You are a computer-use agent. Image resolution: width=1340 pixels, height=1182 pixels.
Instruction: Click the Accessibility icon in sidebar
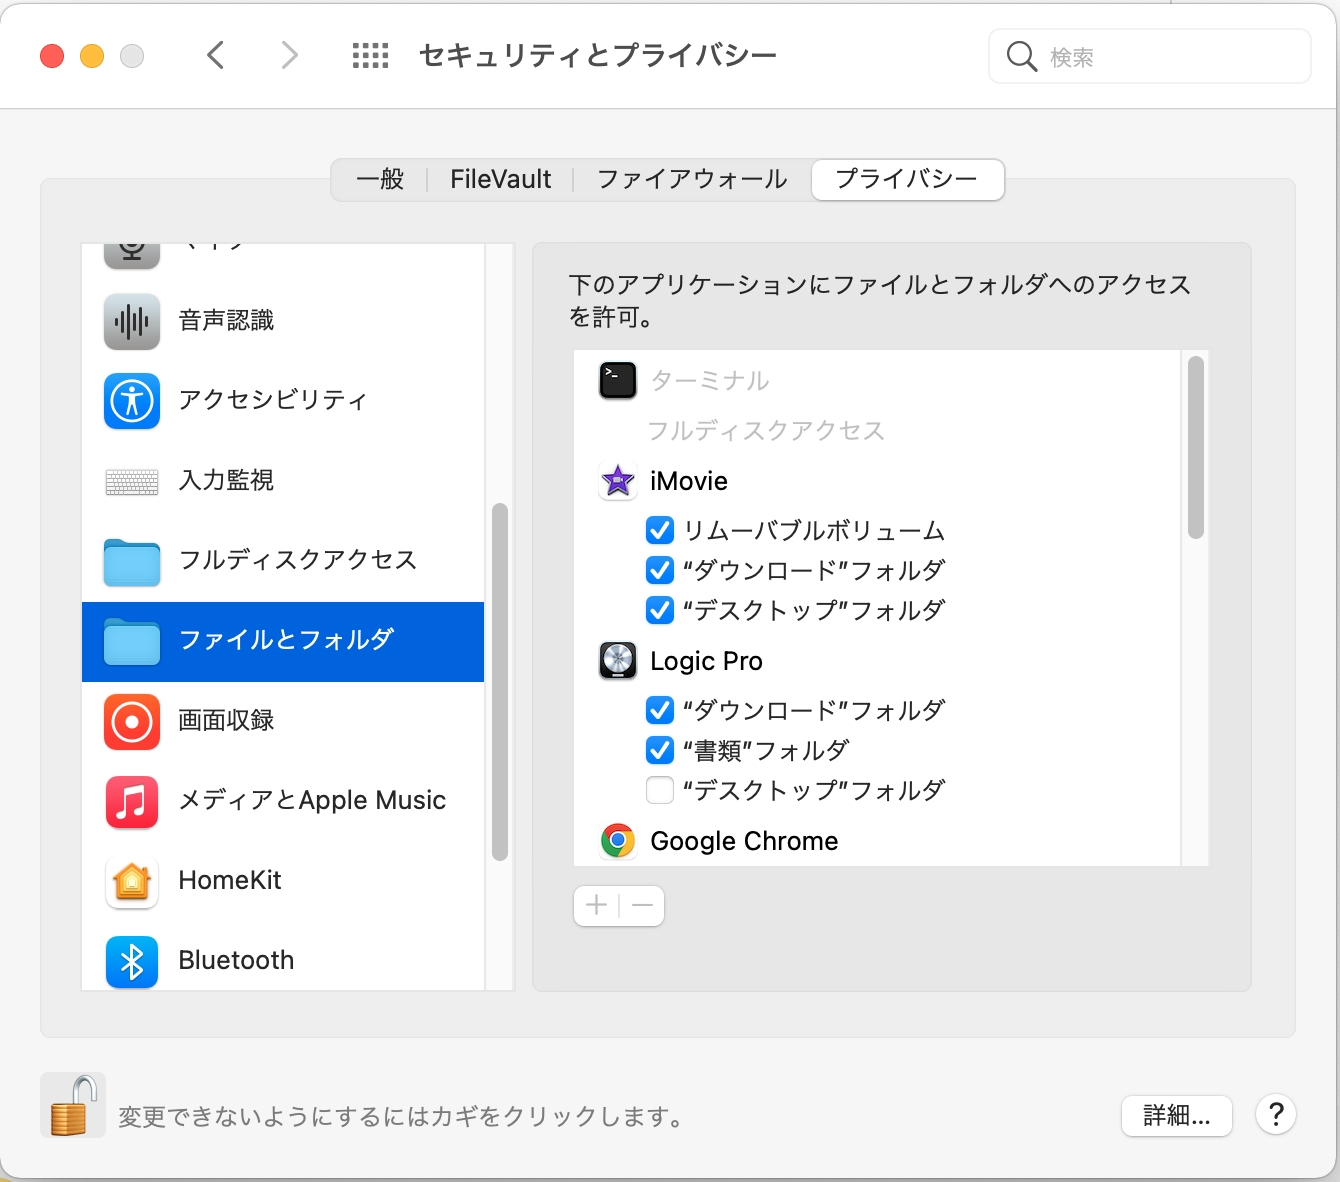132,401
